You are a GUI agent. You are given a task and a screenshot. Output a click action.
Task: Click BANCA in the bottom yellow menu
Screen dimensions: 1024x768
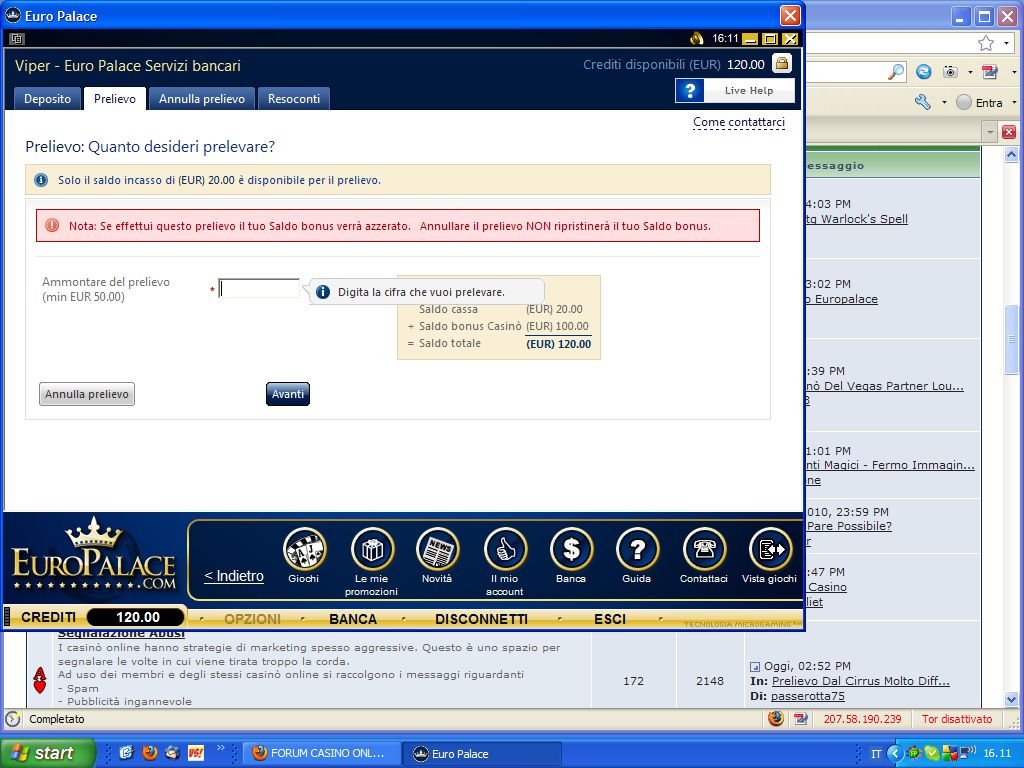[353, 619]
